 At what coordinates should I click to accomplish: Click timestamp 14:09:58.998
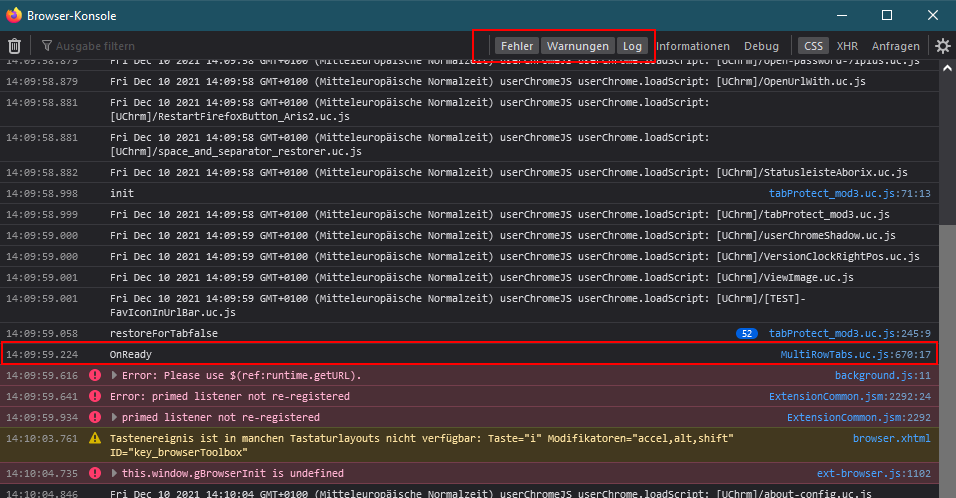click(x=42, y=193)
